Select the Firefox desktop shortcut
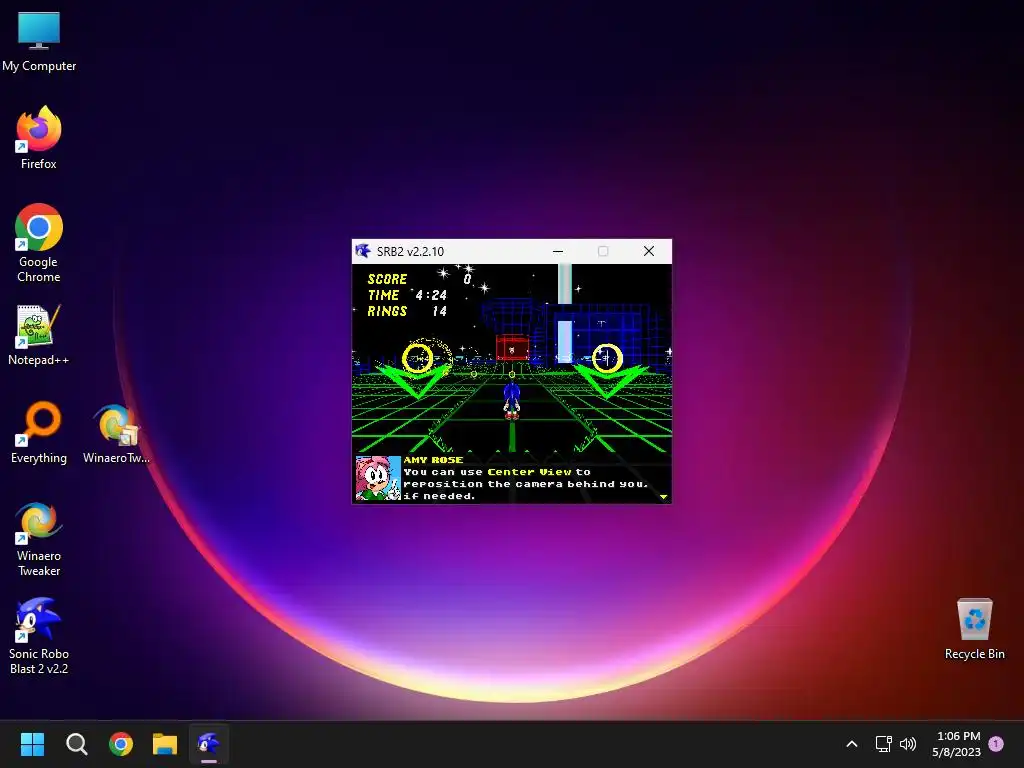The height and width of the screenshot is (768, 1024). [x=39, y=138]
